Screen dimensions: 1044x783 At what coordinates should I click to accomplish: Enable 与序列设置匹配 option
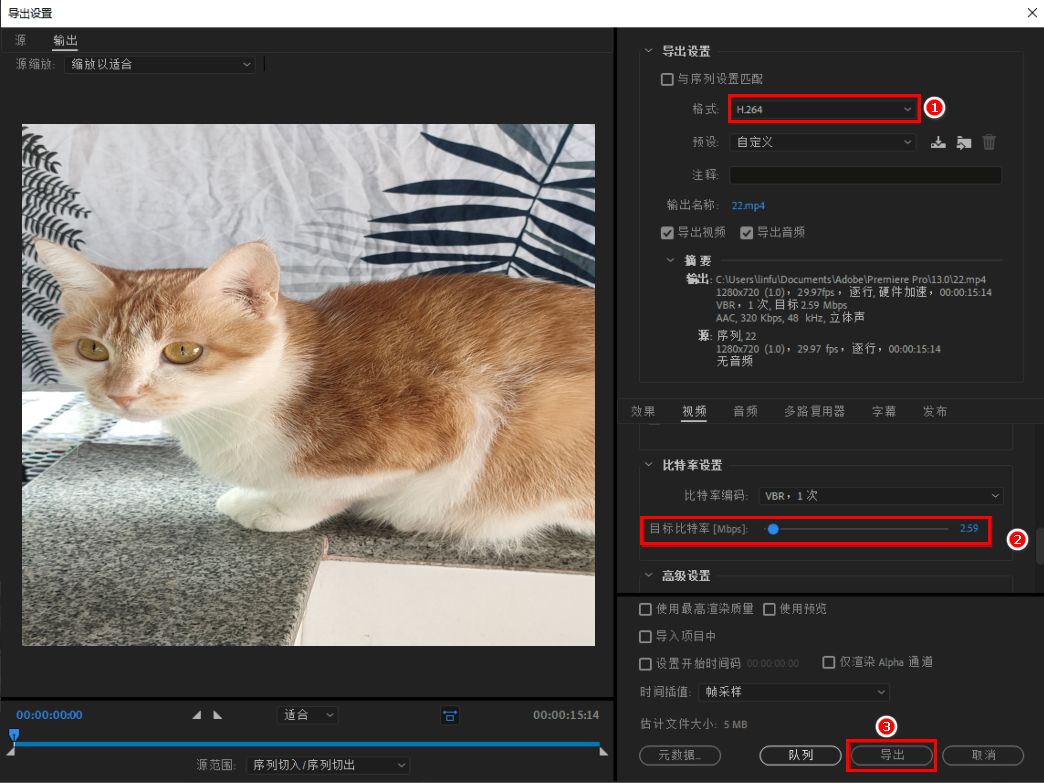tap(666, 78)
